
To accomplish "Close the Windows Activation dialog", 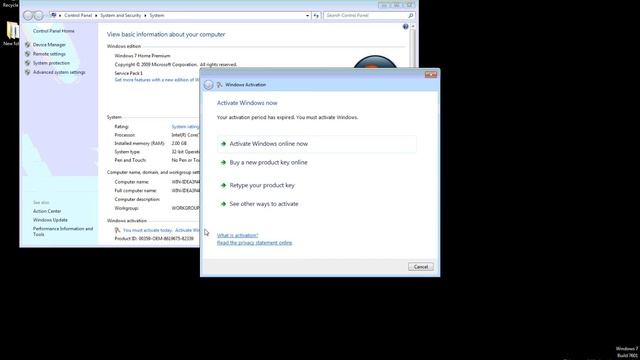I will click(431, 74).
